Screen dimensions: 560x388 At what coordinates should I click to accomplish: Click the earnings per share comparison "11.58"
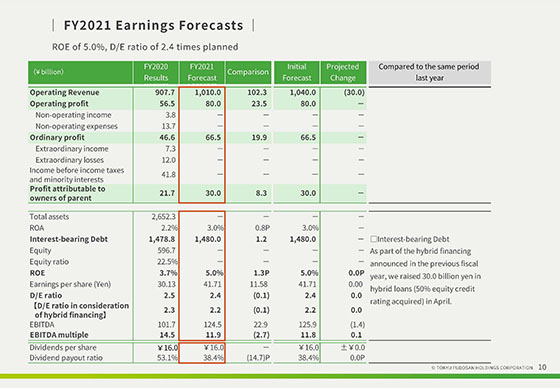click(x=258, y=284)
